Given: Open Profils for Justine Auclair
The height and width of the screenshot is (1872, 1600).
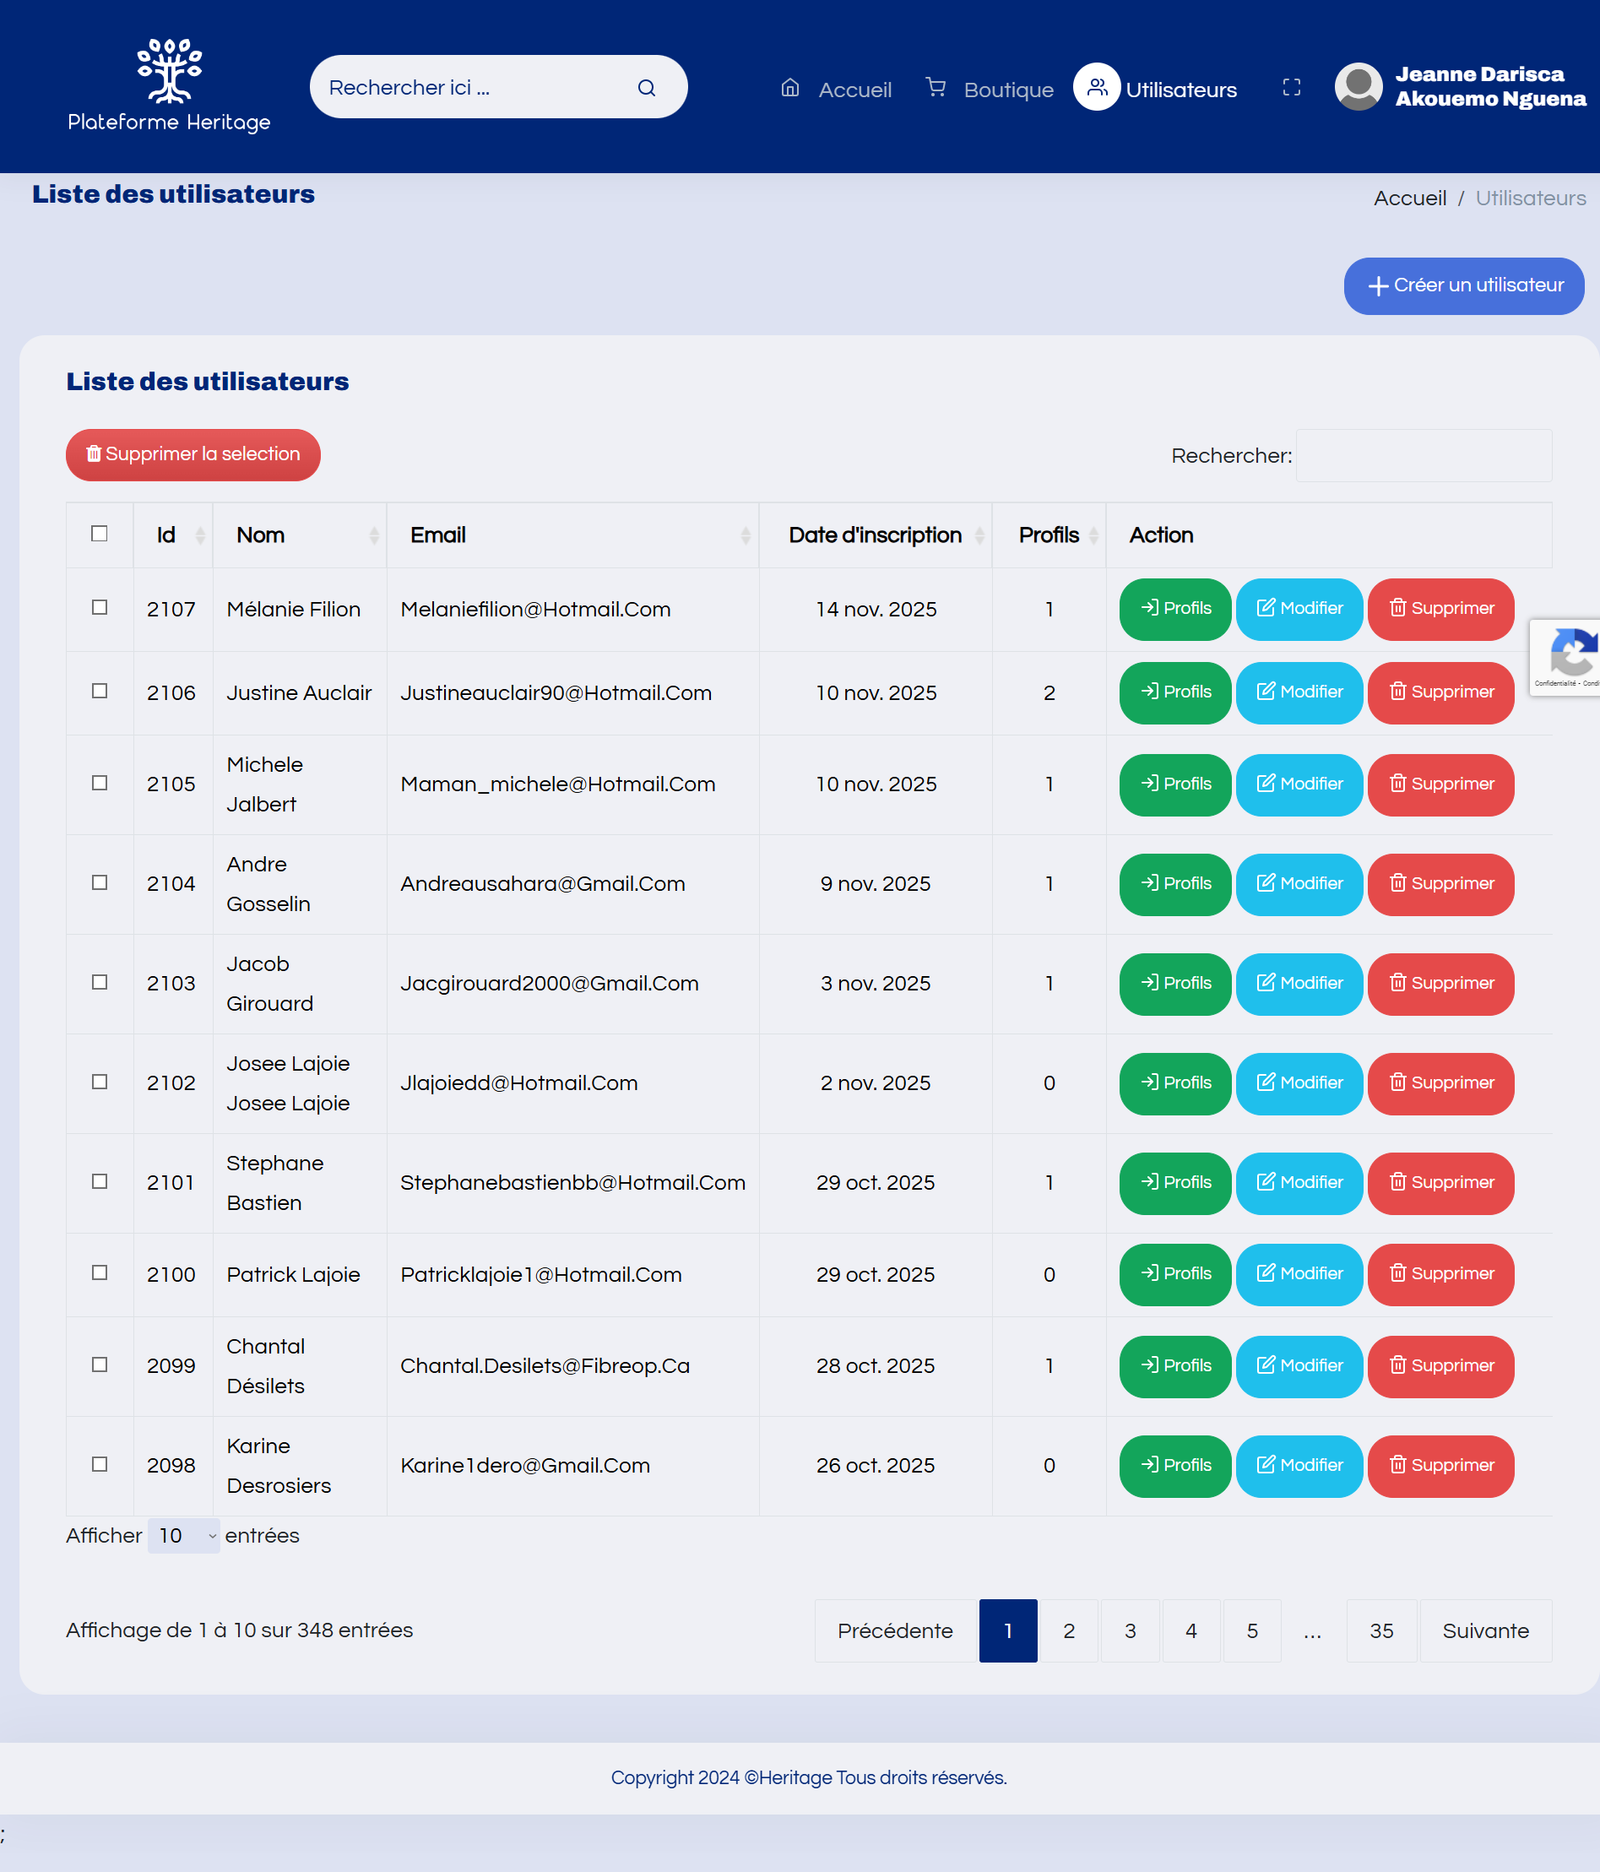Looking at the screenshot, I should (1175, 692).
